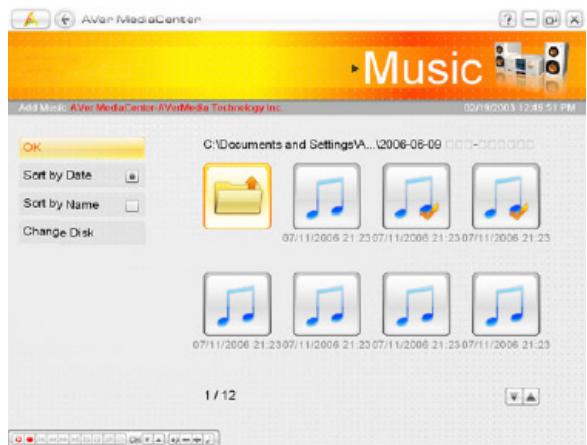Select the third music file in bottom row

pyautogui.click(x=416, y=304)
